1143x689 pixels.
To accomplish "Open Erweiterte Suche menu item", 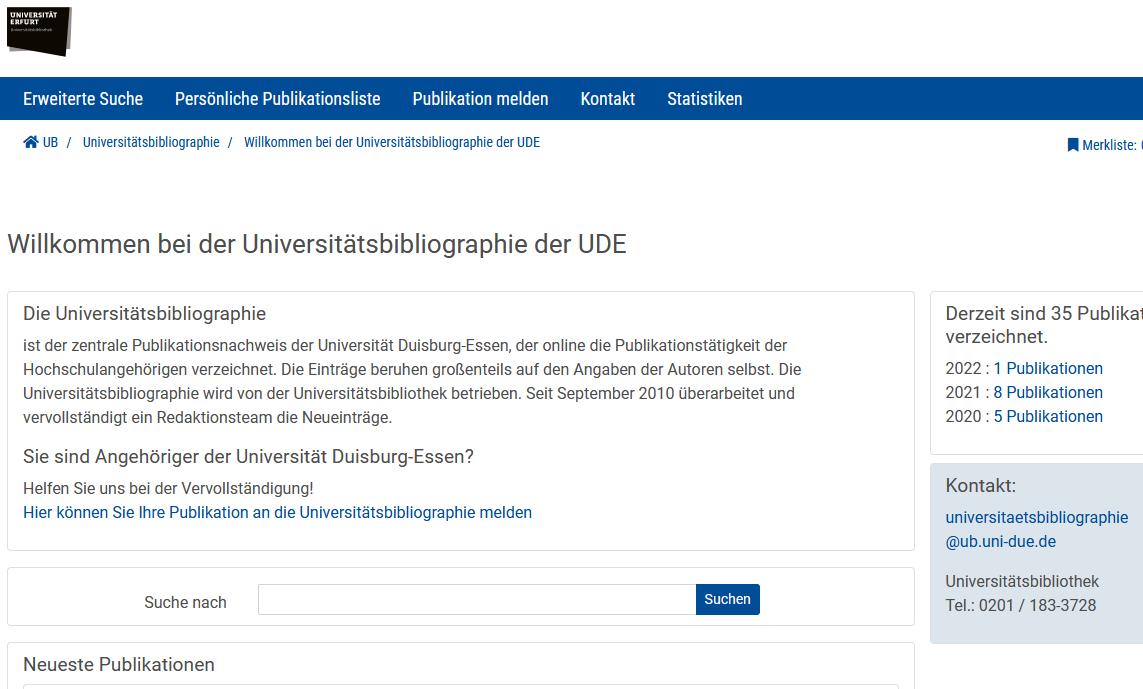I will coord(83,99).
